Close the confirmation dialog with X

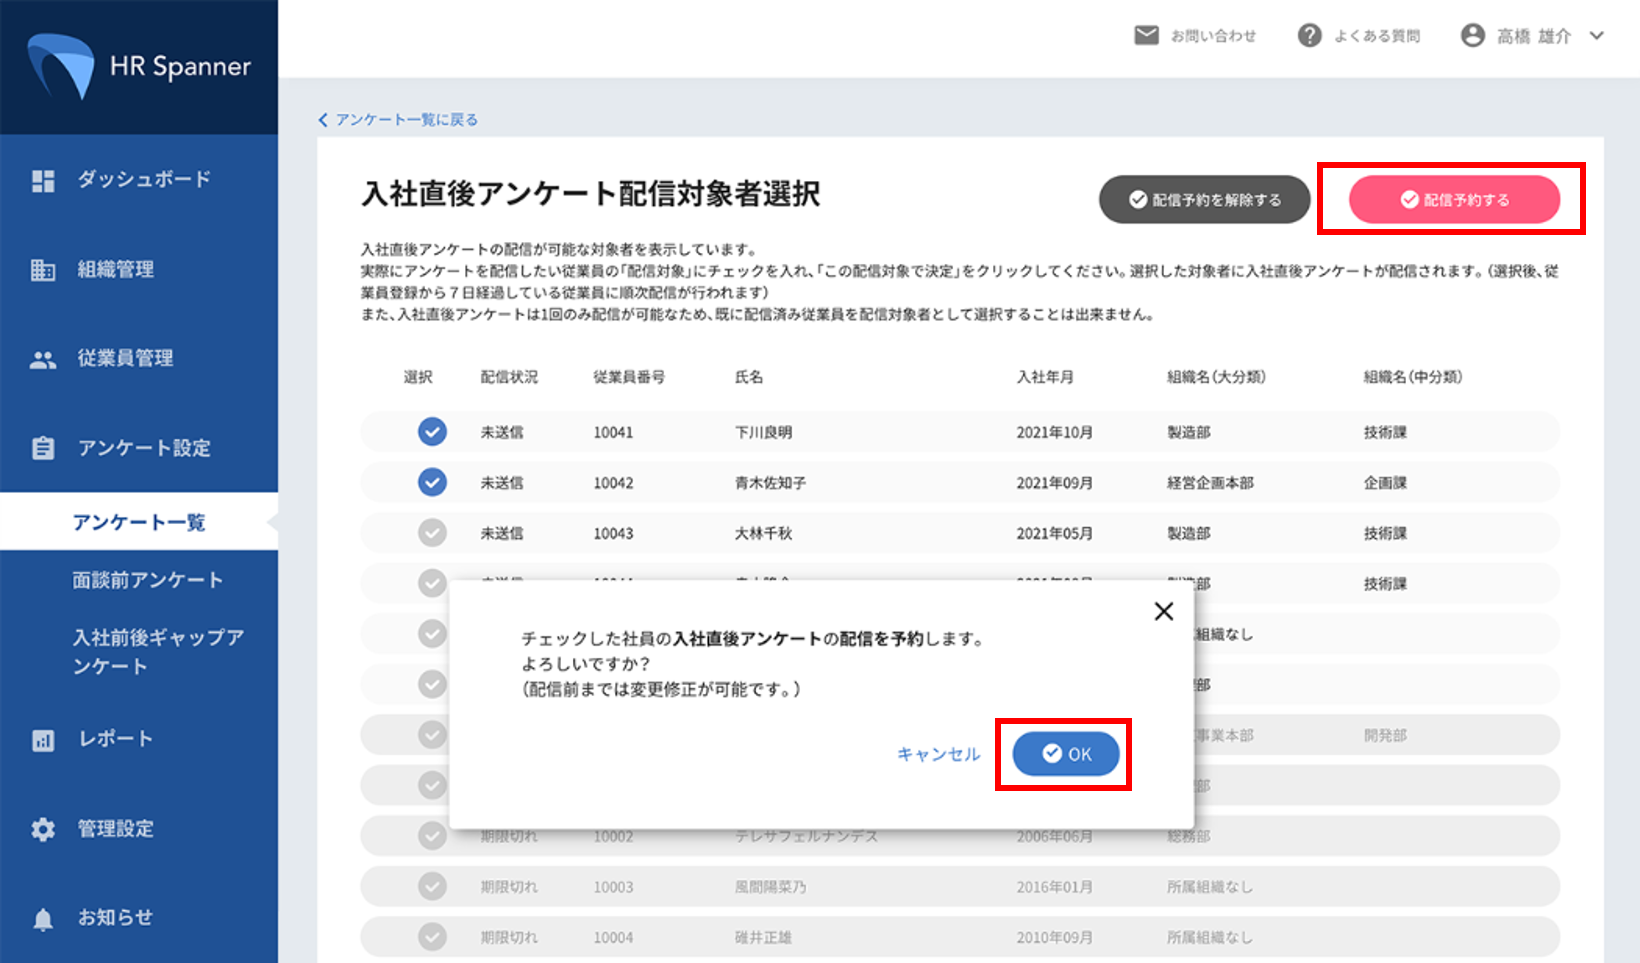1164,611
